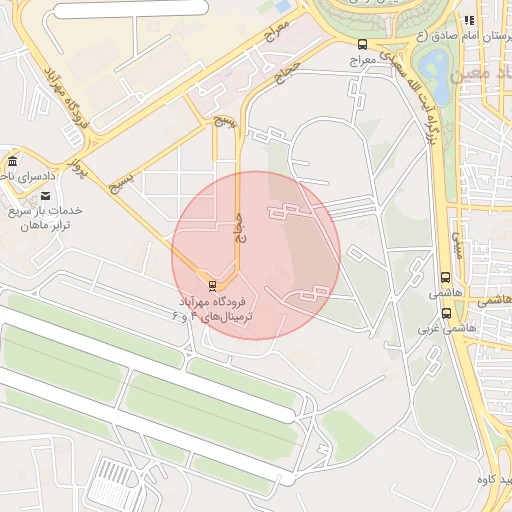The height and width of the screenshot is (512, 512).
Task: Click the blue pond in the park
Action: pos(435,77)
